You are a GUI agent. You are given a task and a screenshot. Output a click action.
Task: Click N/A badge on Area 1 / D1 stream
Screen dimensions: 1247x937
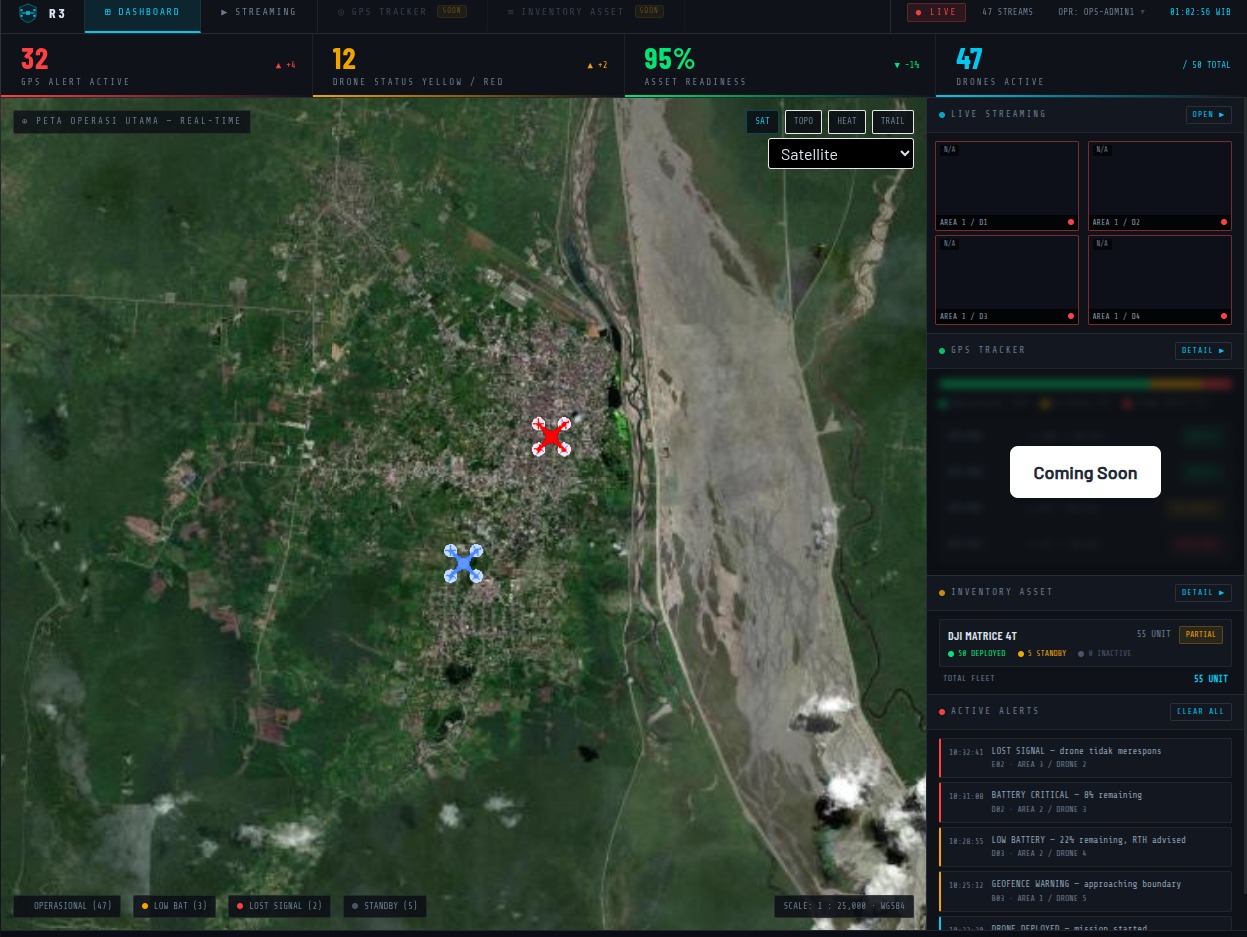[x=949, y=150]
